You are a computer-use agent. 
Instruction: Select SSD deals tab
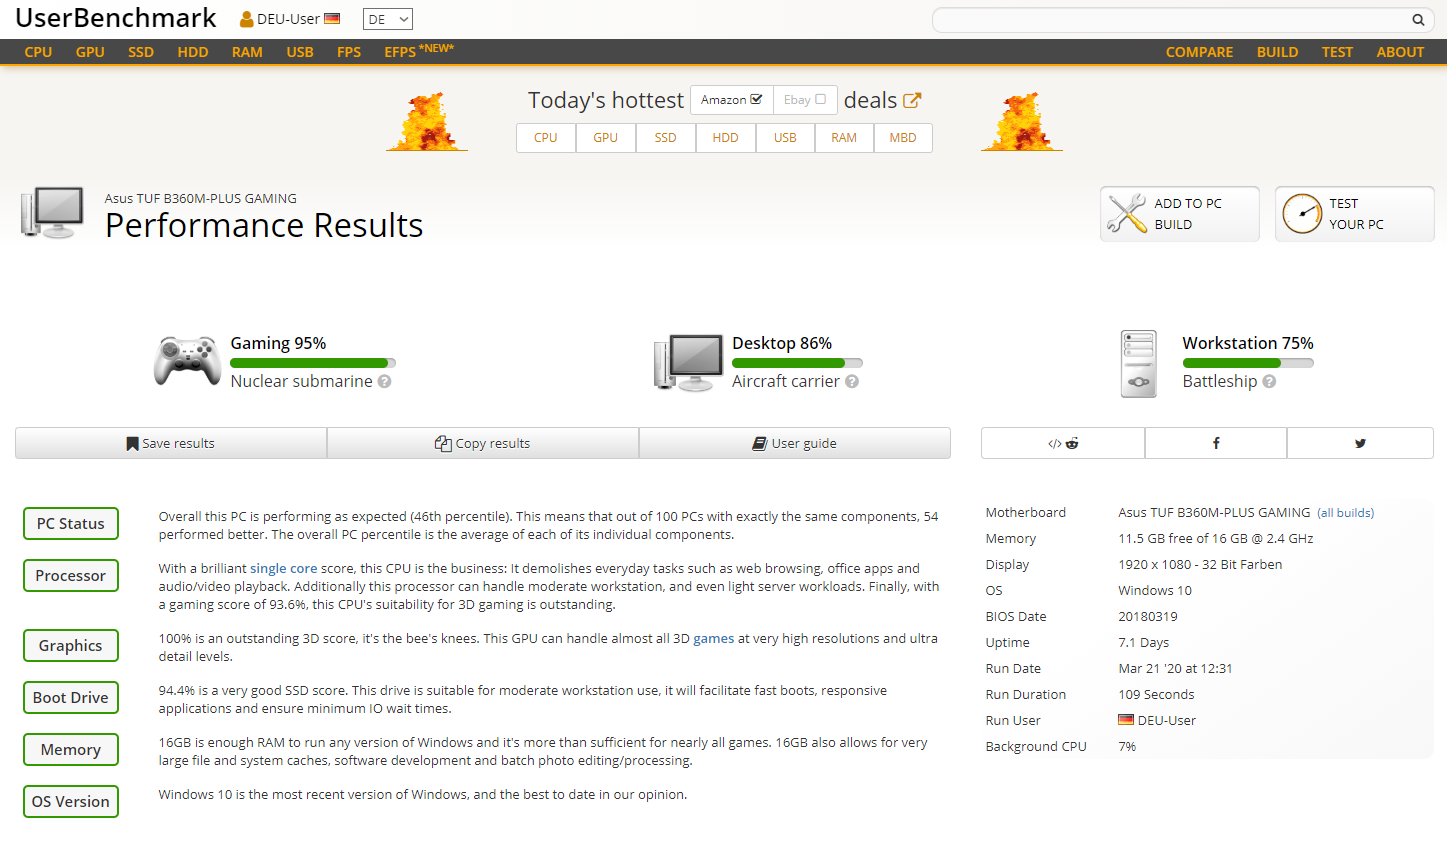(666, 138)
